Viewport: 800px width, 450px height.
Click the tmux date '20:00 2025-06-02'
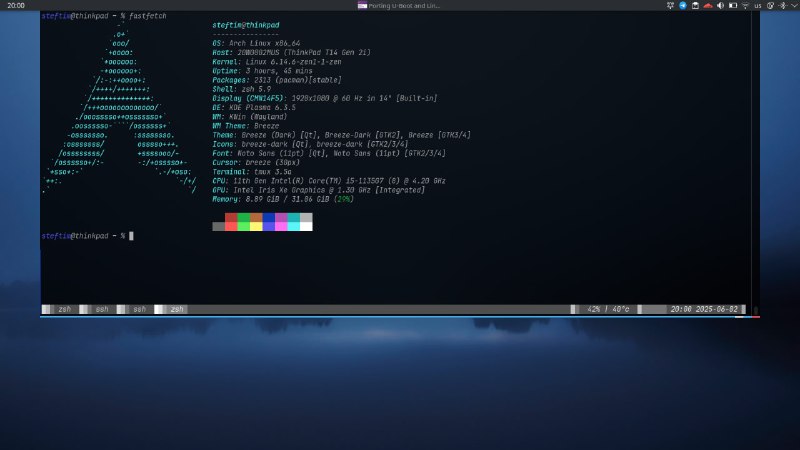point(704,309)
